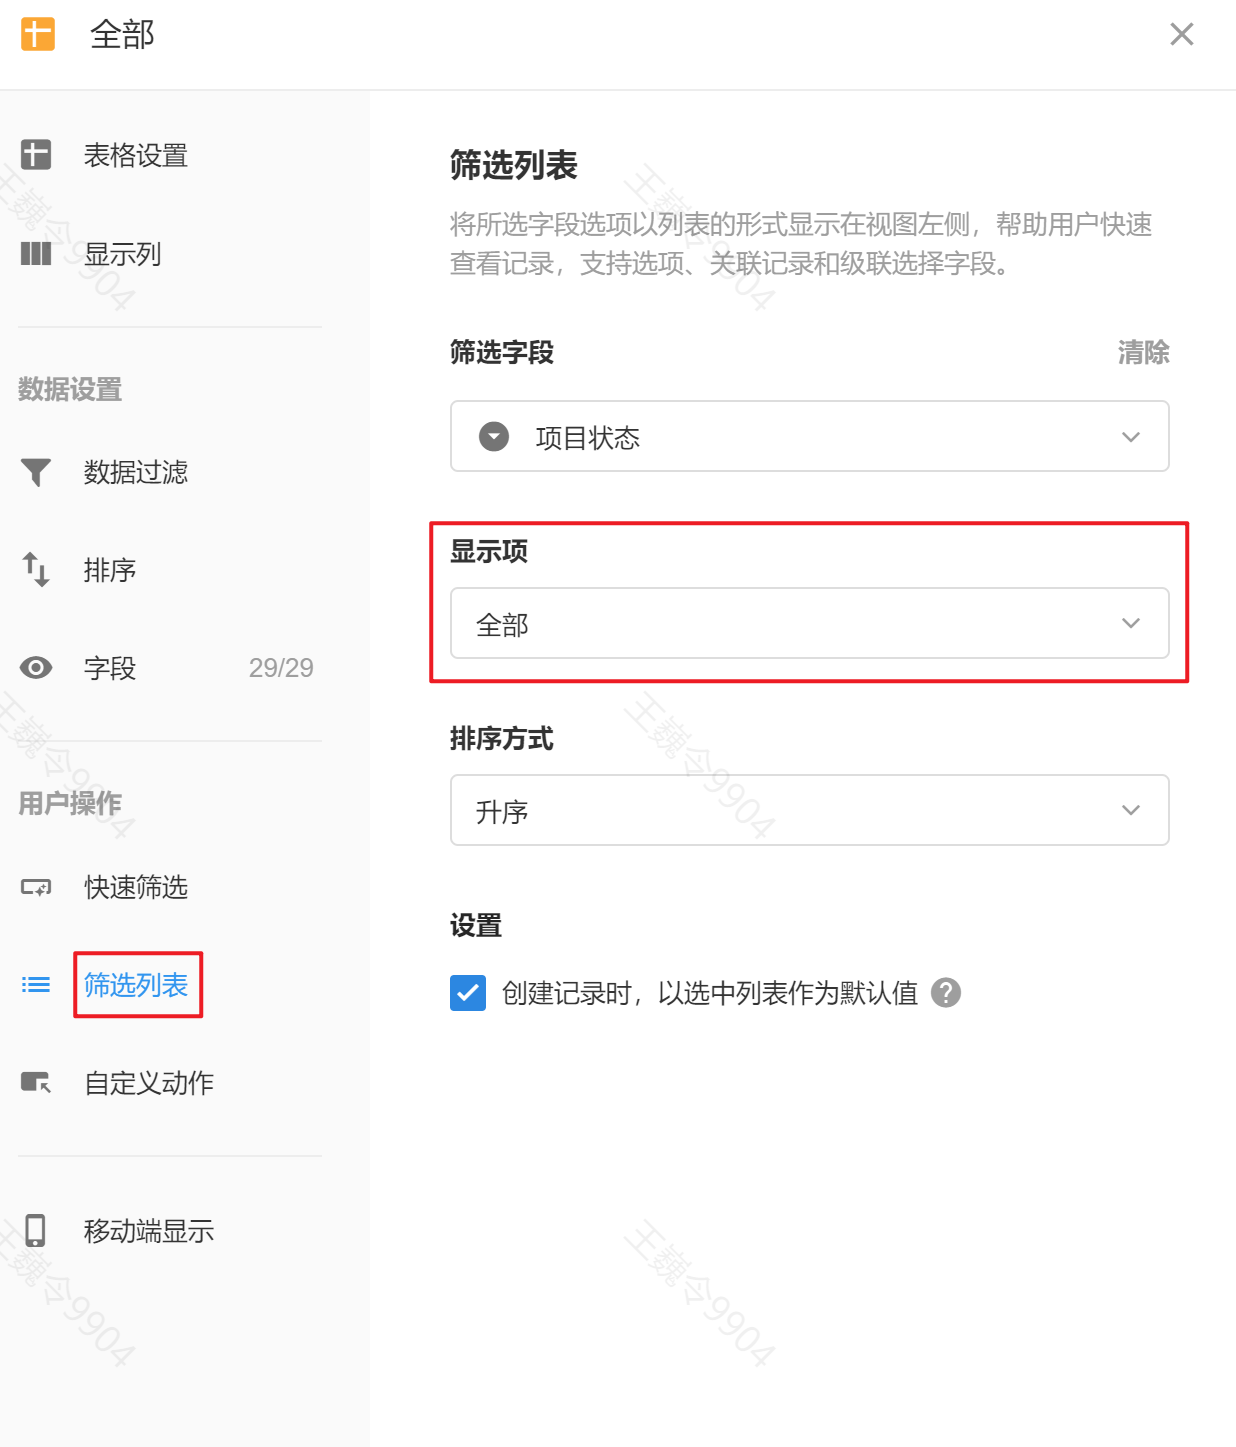The width and height of the screenshot is (1236, 1447).
Task: Close the settings panel
Action: pyautogui.click(x=1181, y=34)
